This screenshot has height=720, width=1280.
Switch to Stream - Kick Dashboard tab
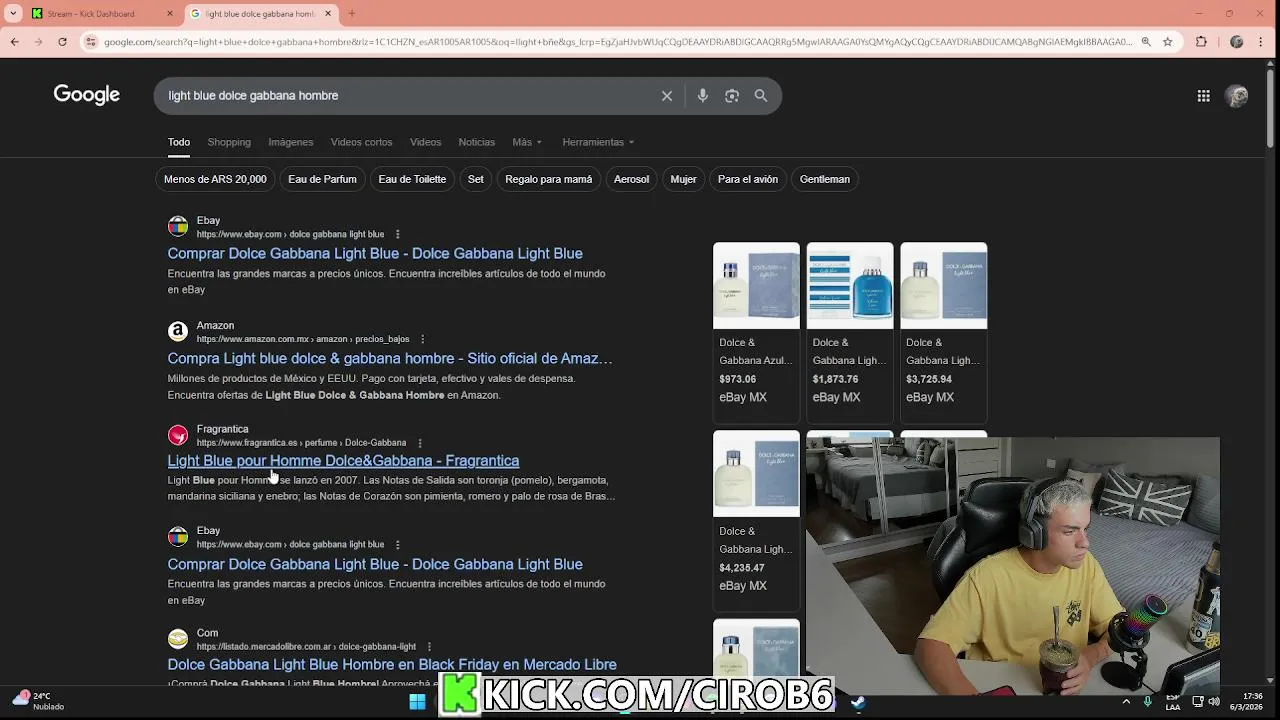point(100,14)
